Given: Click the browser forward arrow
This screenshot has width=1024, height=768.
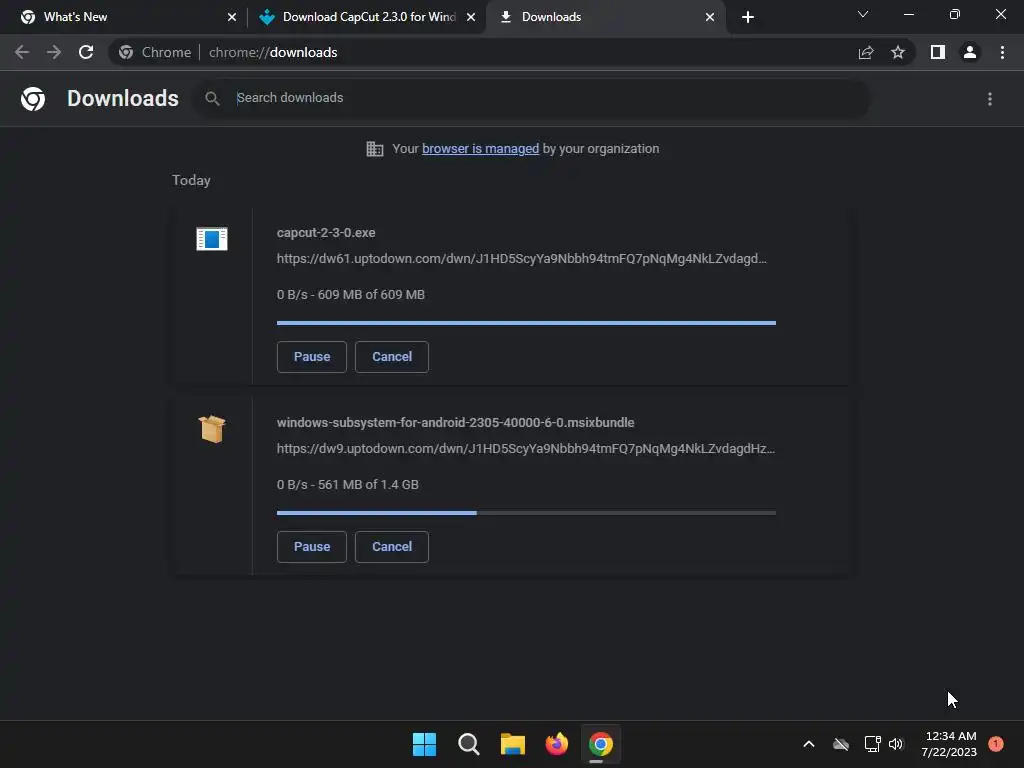Looking at the screenshot, I should point(54,52).
